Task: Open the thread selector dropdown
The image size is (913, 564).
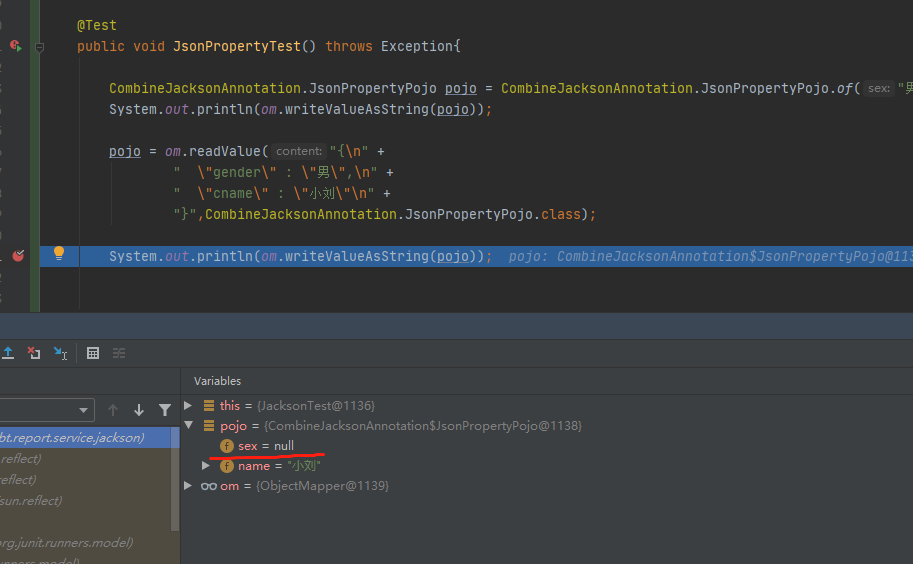Action: [84, 410]
